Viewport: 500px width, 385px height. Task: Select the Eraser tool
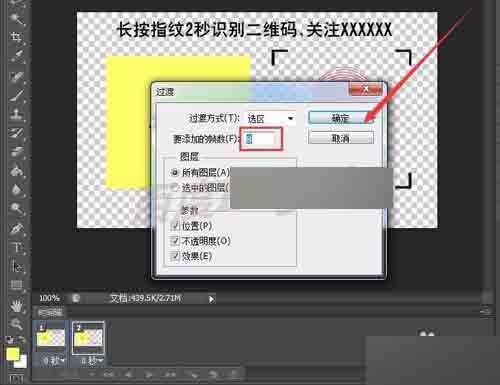(16, 152)
